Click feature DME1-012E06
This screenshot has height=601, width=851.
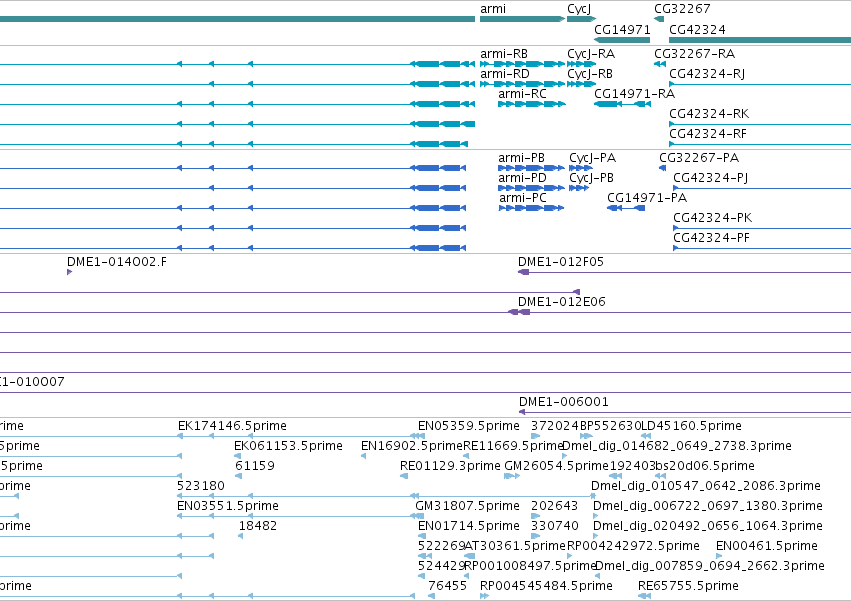562,302
